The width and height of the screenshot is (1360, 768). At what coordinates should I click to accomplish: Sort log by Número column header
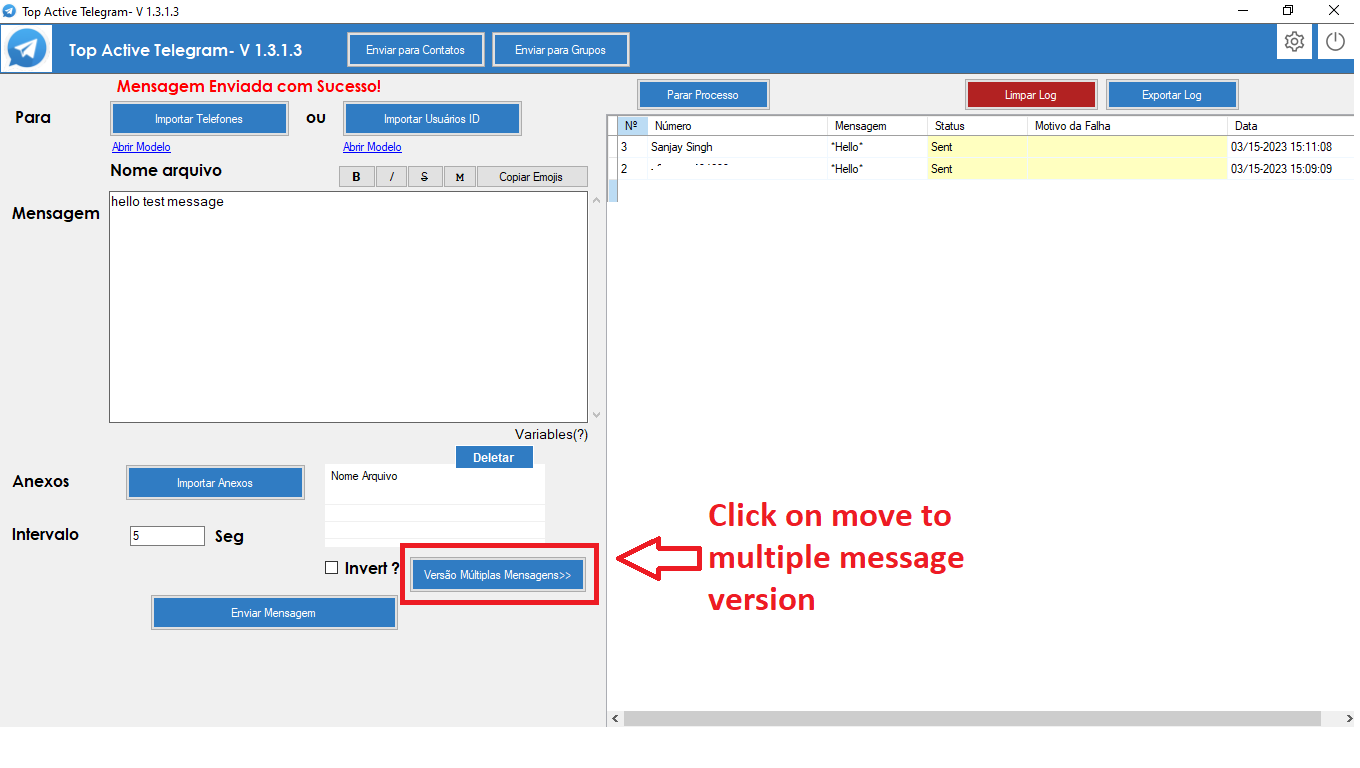(x=738, y=126)
